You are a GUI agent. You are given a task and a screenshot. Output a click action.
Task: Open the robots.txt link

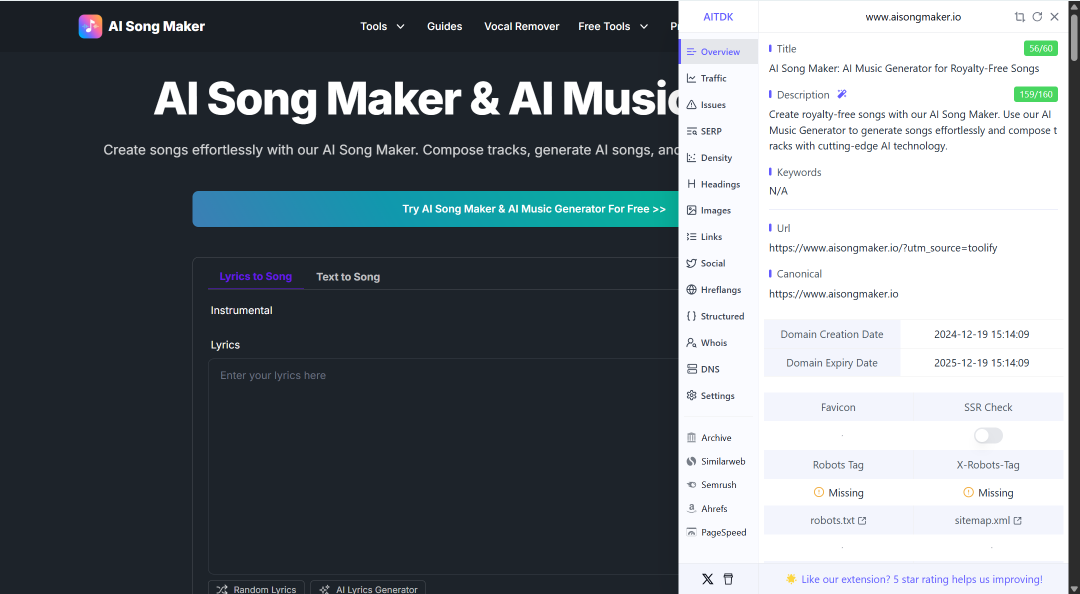pyautogui.click(x=838, y=520)
